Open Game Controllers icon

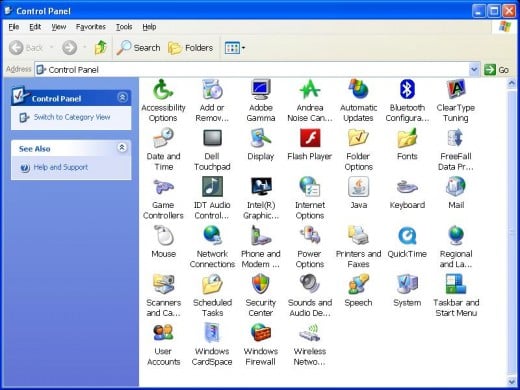tap(163, 187)
